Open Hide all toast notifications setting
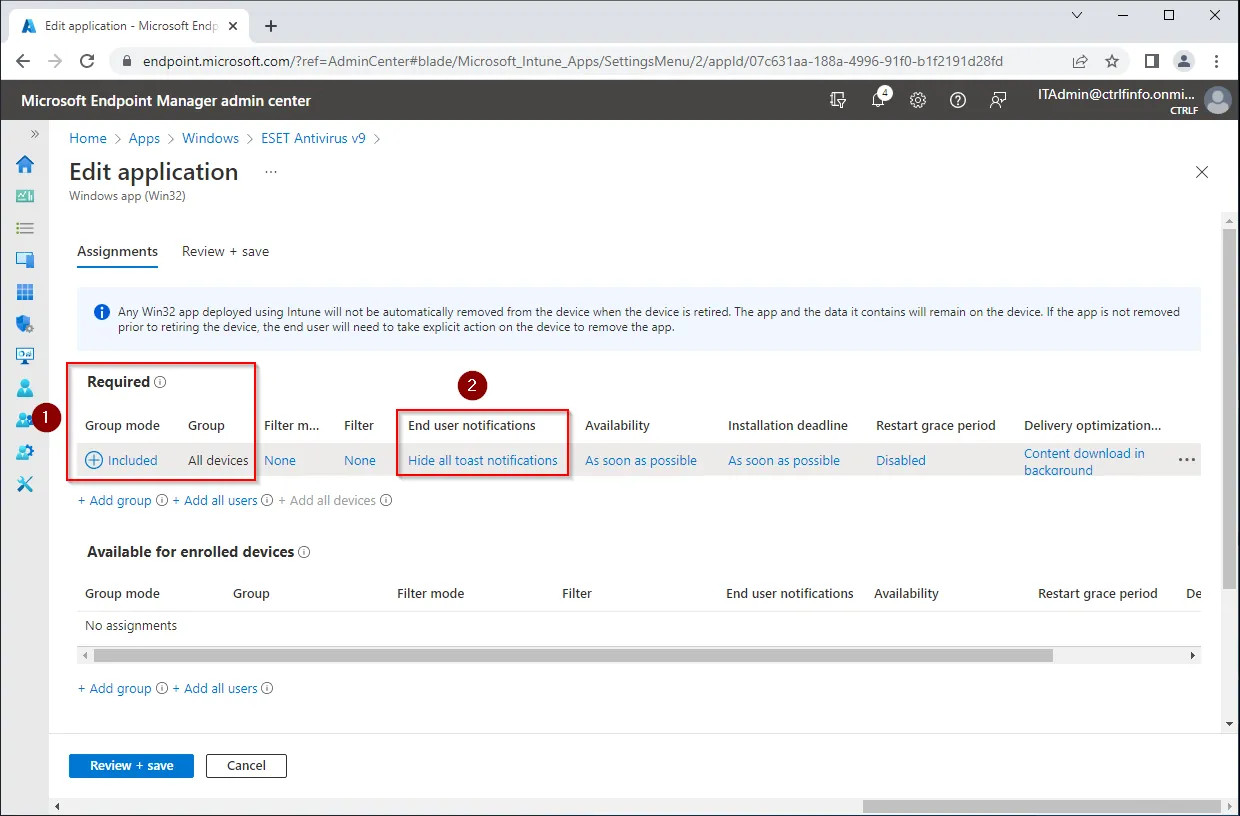Image resolution: width=1240 pixels, height=816 pixels. 483,461
